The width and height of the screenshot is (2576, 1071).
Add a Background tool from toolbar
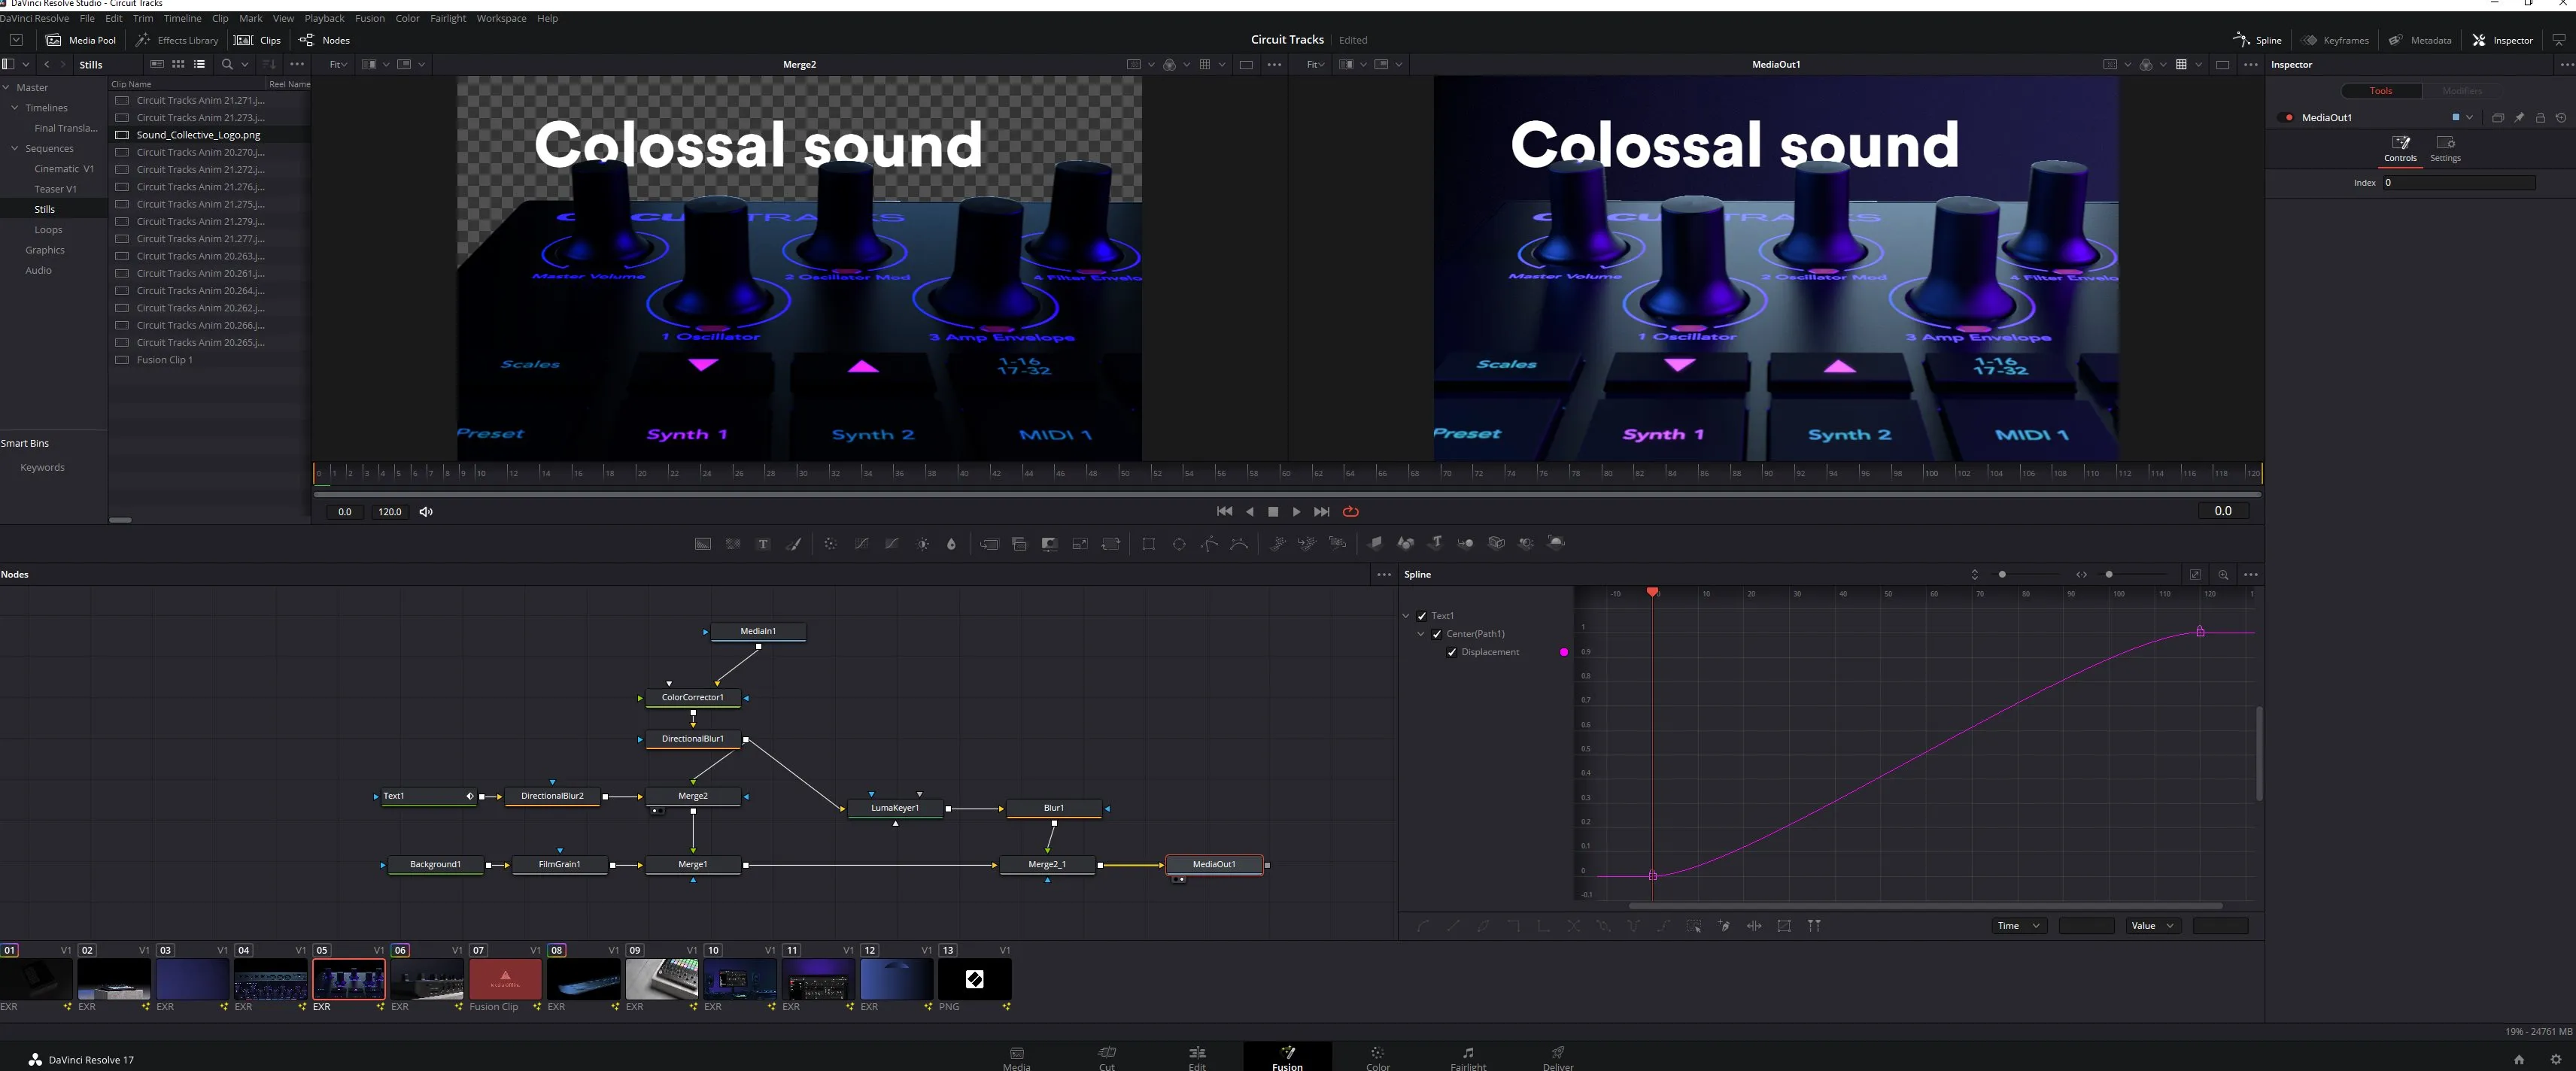(x=703, y=544)
